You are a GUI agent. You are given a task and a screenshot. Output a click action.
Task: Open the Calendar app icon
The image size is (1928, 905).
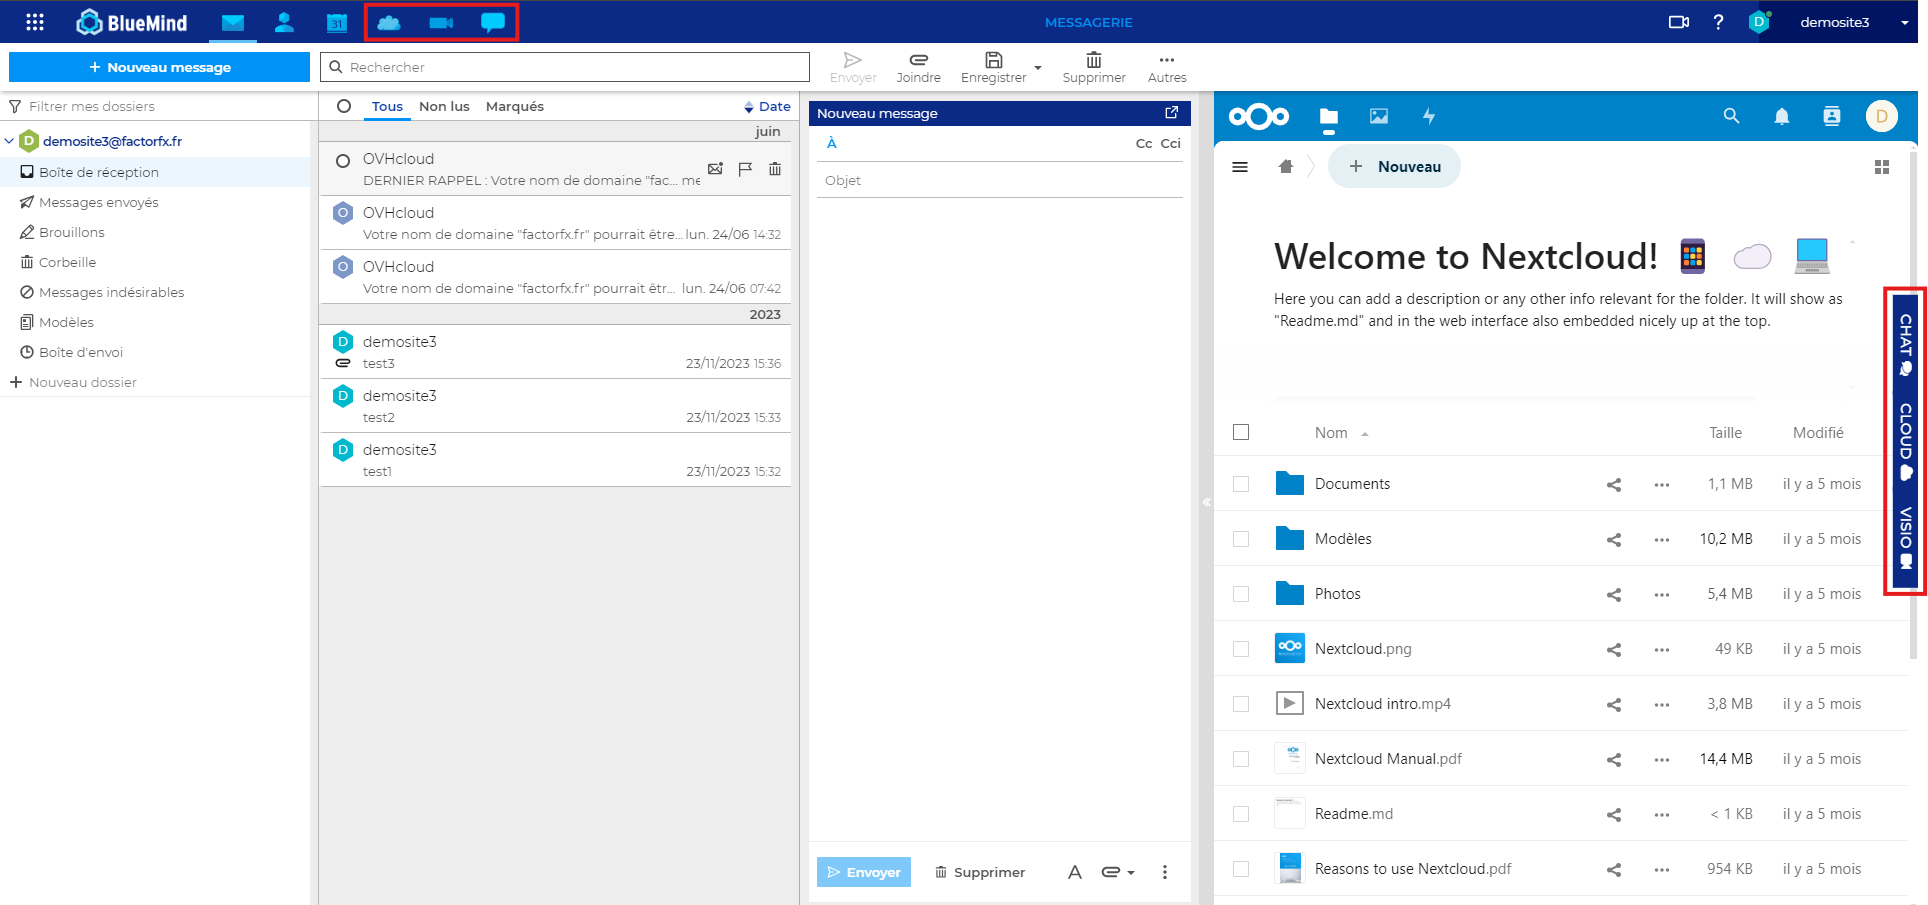coord(337,22)
